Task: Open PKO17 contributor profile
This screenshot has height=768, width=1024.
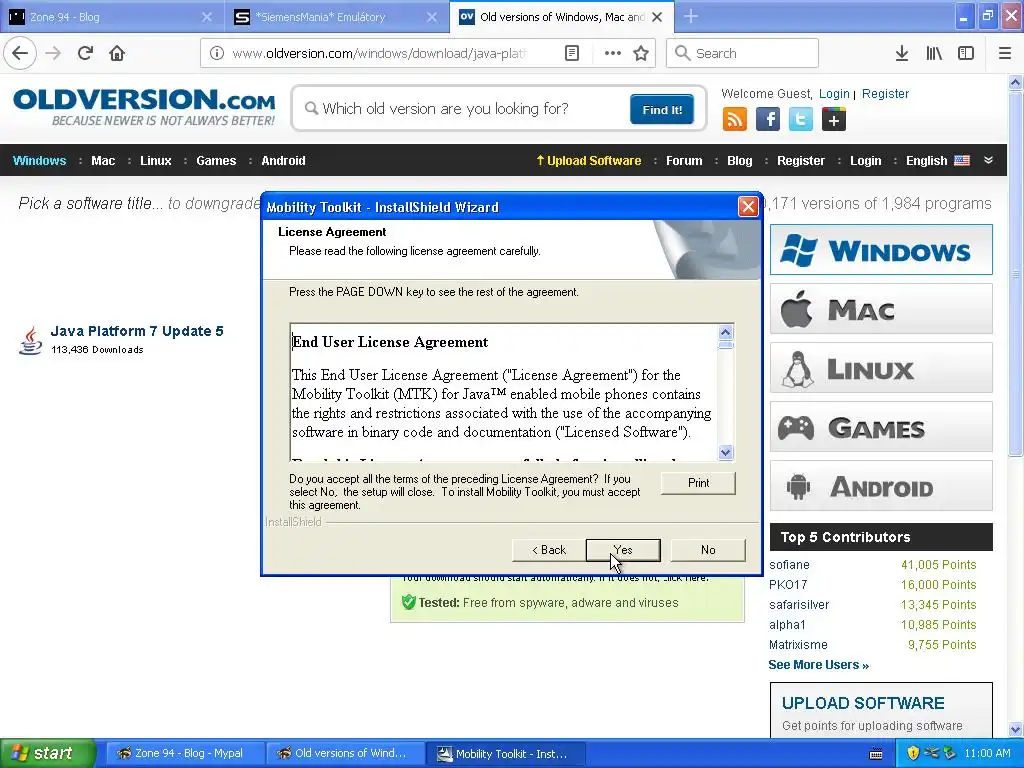Action: [788, 584]
